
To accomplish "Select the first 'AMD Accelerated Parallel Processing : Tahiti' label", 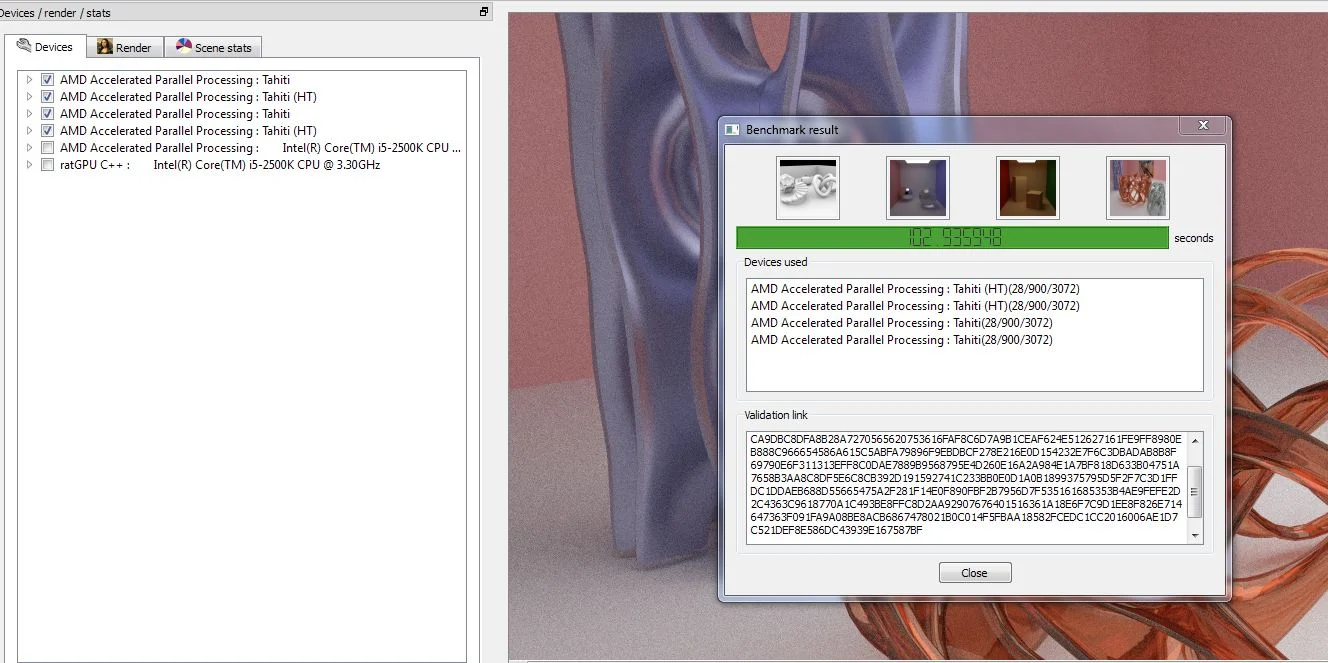I will (x=175, y=80).
